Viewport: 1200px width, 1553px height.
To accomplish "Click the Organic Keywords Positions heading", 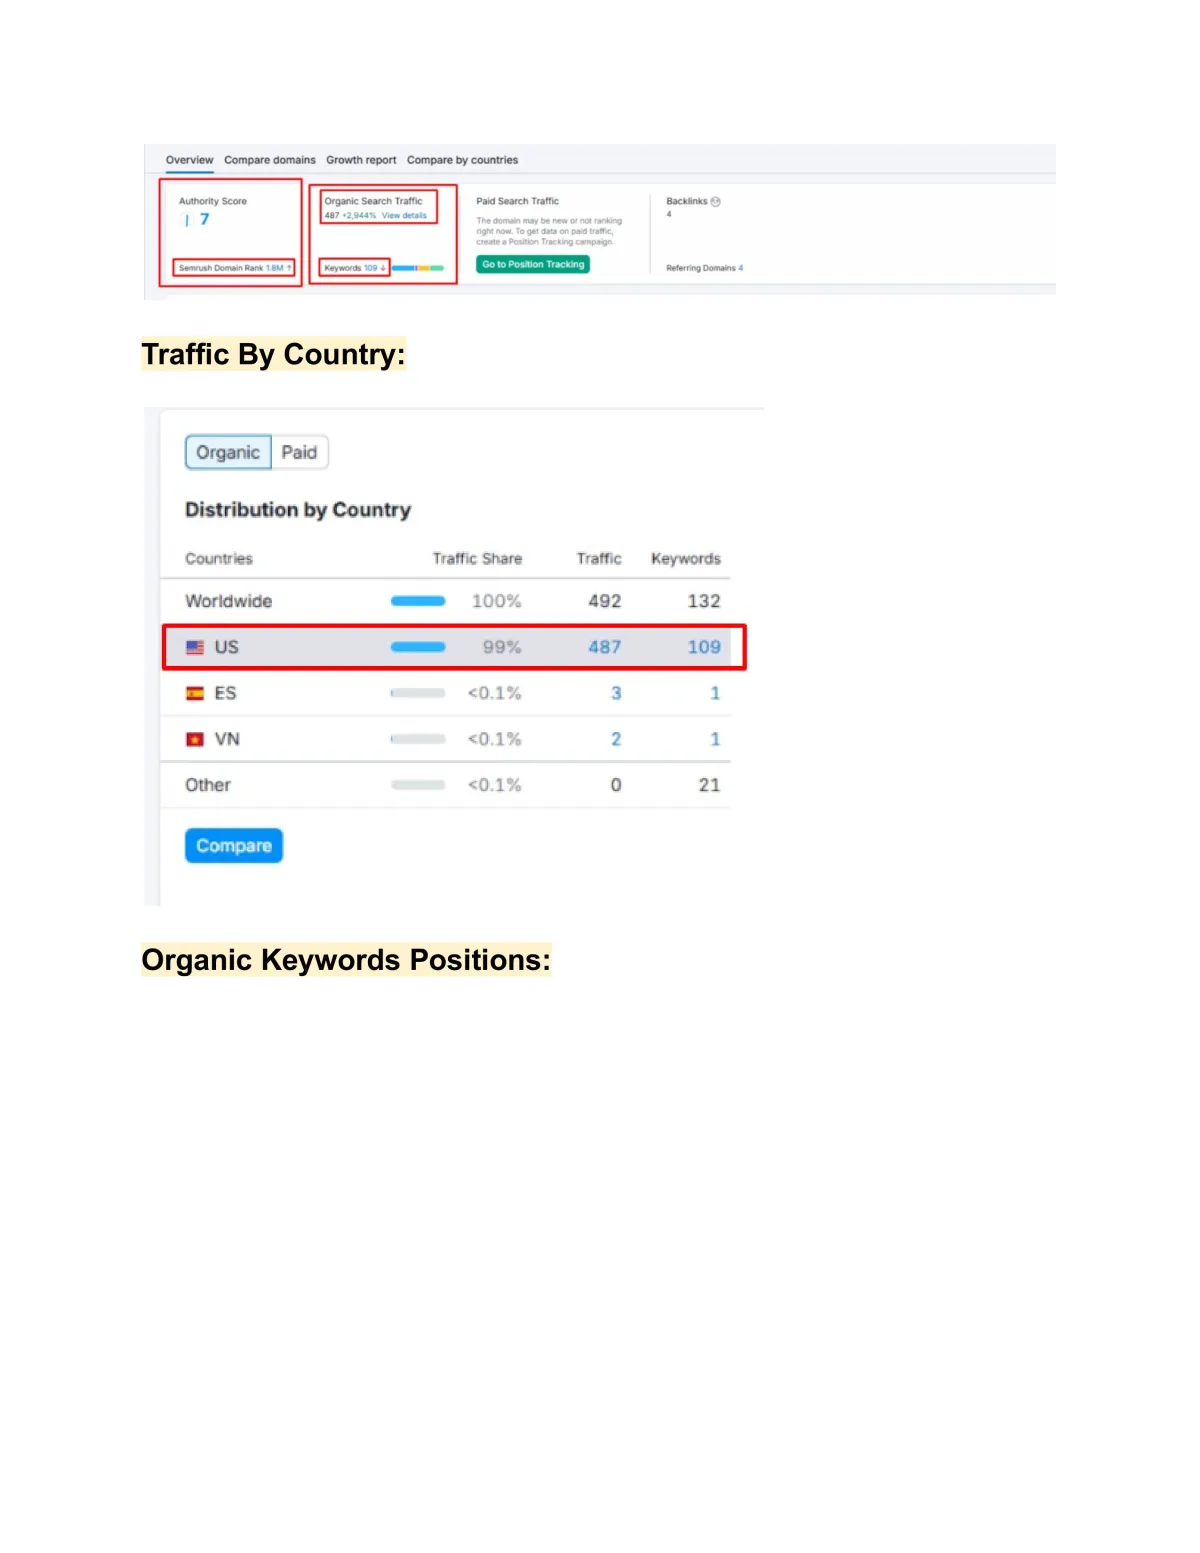I will [x=346, y=960].
